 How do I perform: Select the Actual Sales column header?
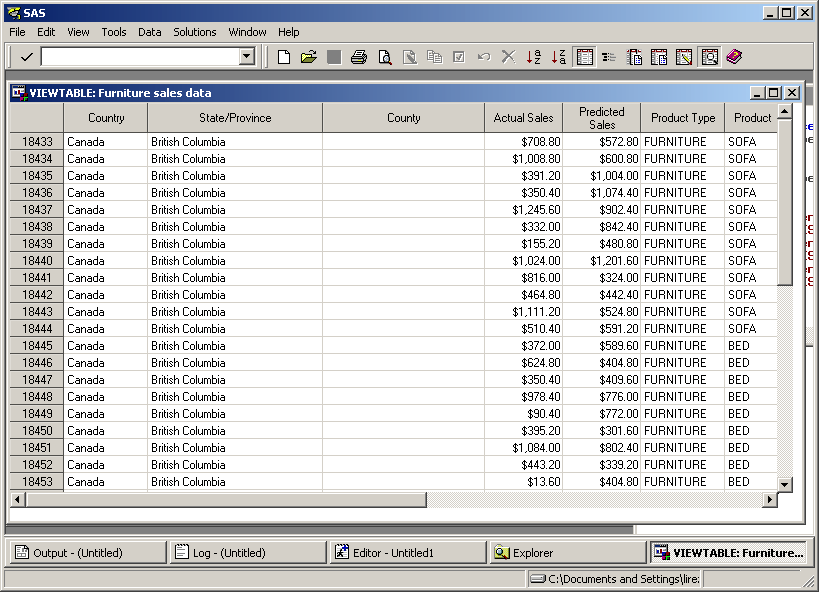[x=523, y=117]
